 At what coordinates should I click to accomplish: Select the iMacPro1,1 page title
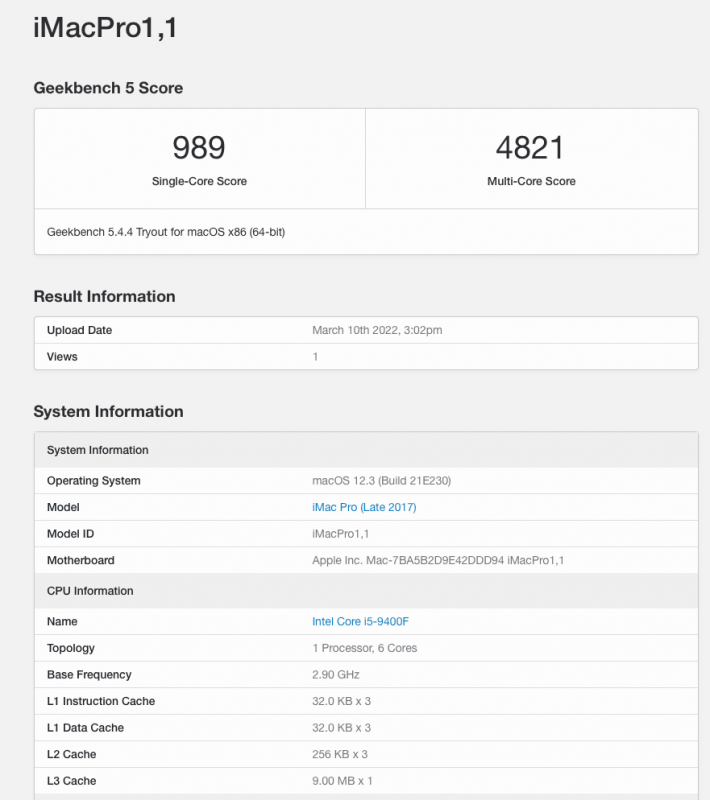pos(105,28)
